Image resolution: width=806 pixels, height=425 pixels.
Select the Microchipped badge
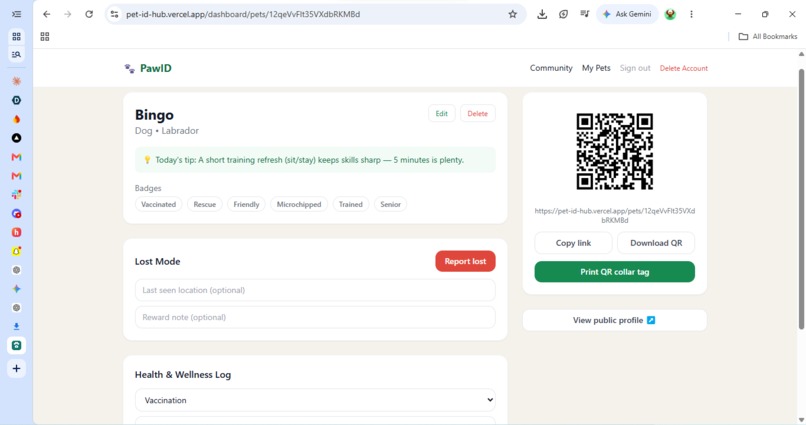[299, 205]
